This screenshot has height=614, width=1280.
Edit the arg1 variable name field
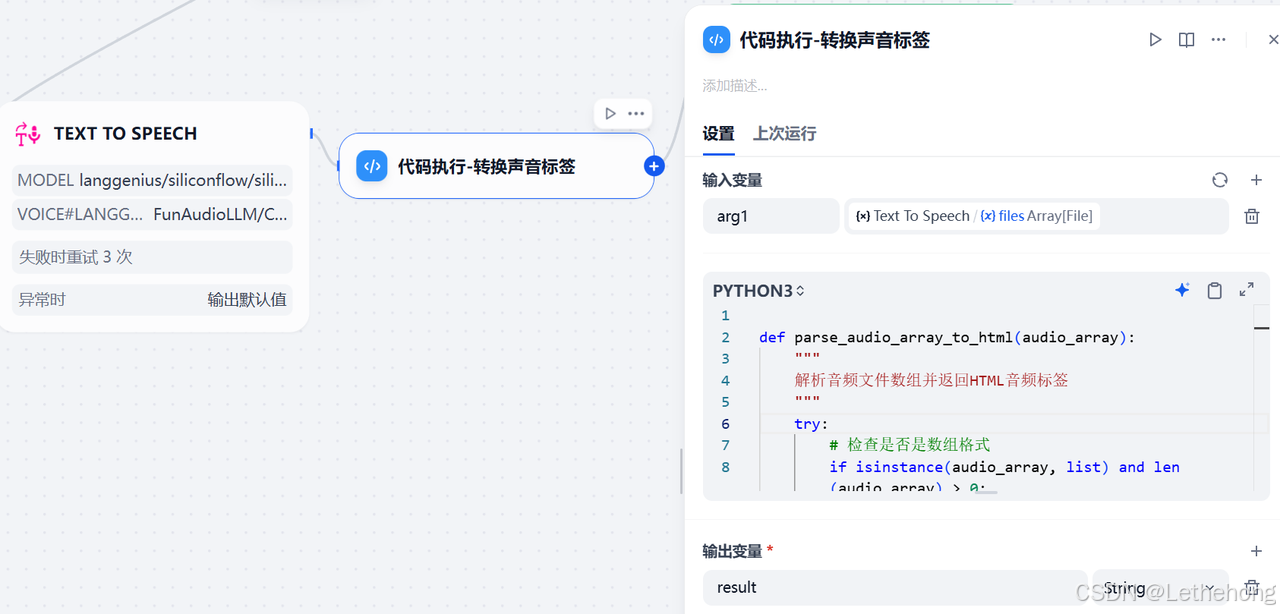771,216
